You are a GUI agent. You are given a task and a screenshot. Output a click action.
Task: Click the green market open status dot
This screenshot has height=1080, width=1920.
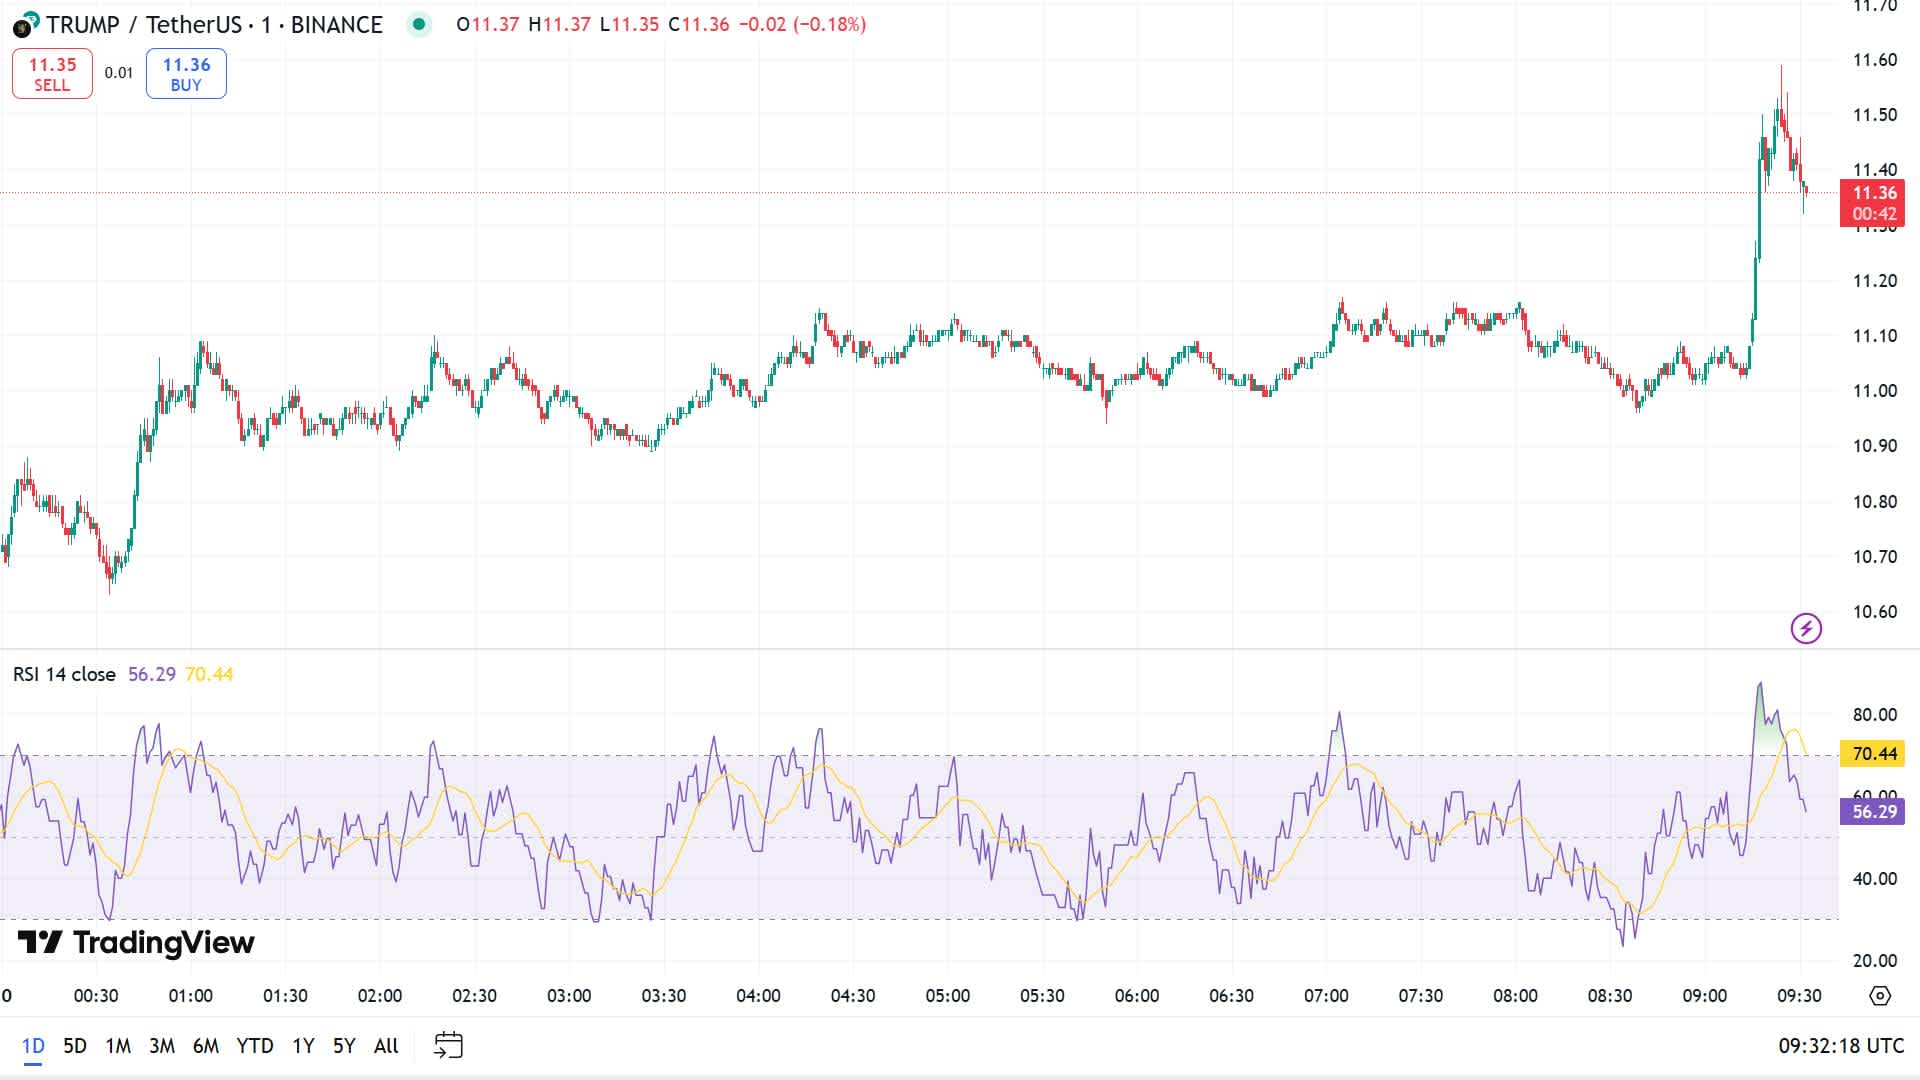coord(419,24)
